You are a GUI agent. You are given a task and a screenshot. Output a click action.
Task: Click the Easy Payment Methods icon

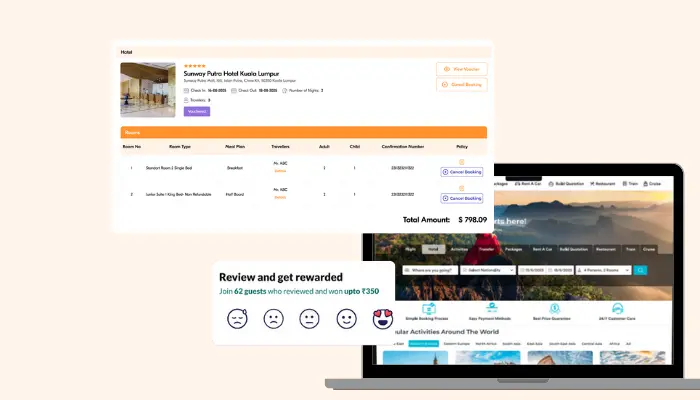(492, 308)
